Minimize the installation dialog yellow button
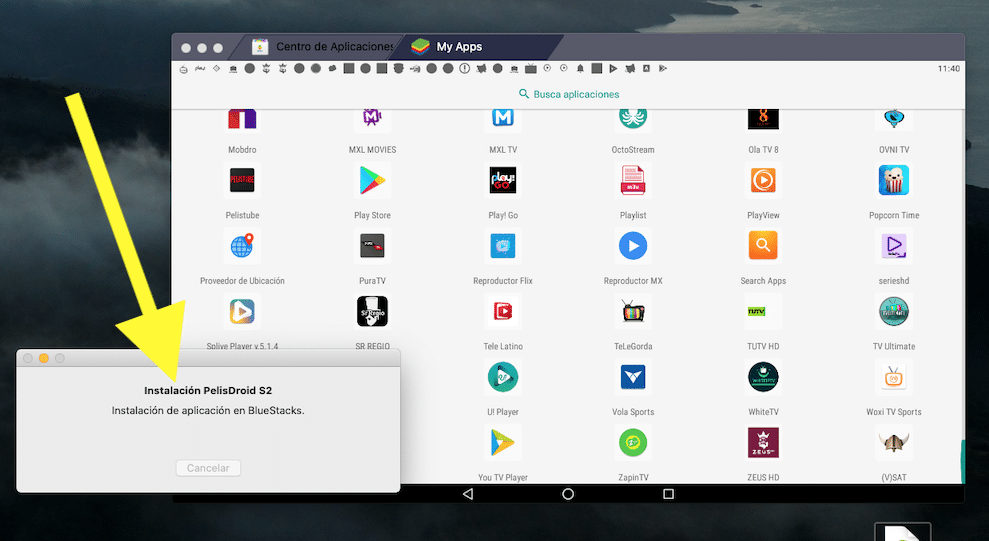The image size is (989, 541). (x=44, y=358)
